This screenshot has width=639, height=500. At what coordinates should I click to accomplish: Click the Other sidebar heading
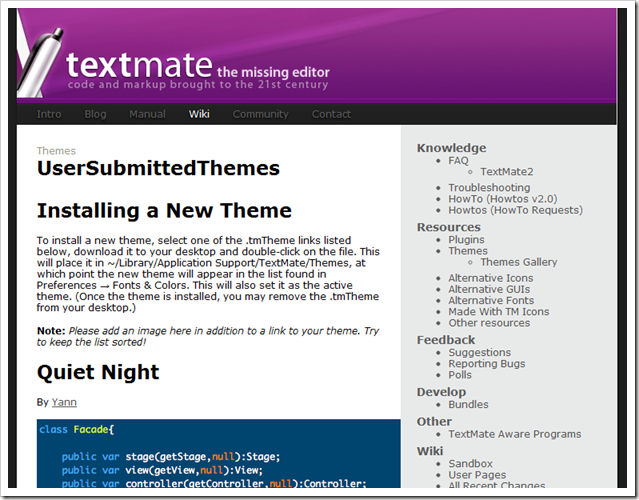pos(434,422)
